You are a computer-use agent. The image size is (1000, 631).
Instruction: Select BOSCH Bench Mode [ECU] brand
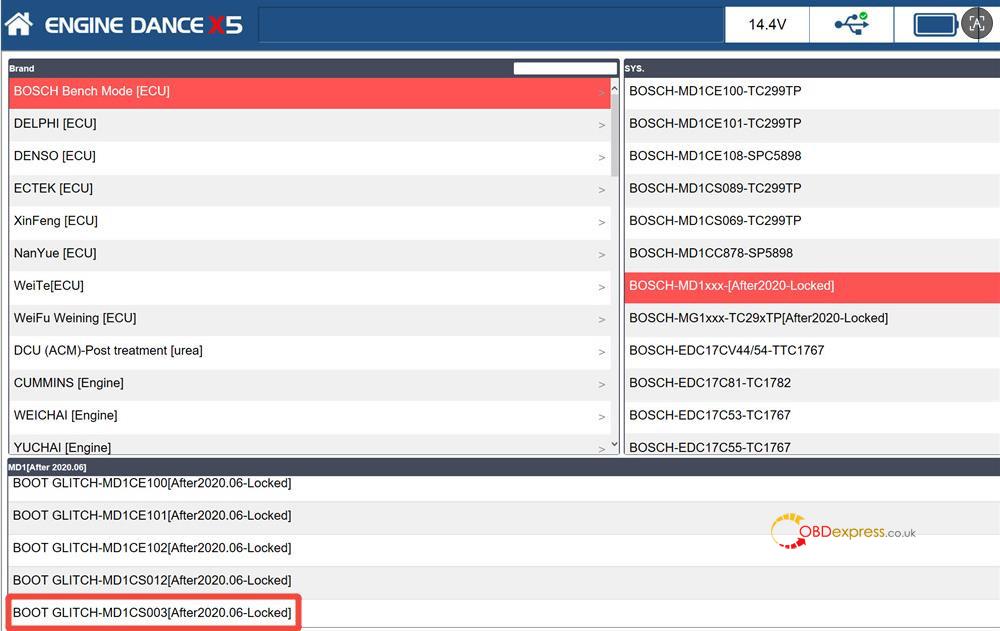(309, 93)
